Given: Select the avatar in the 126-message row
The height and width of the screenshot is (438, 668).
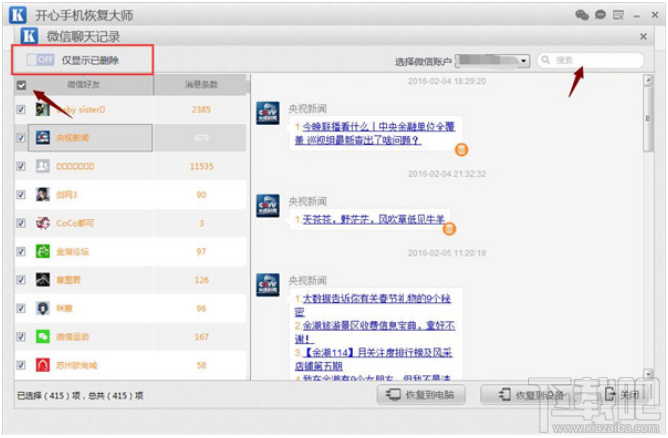Looking at the screenshot, I should 43,280.
